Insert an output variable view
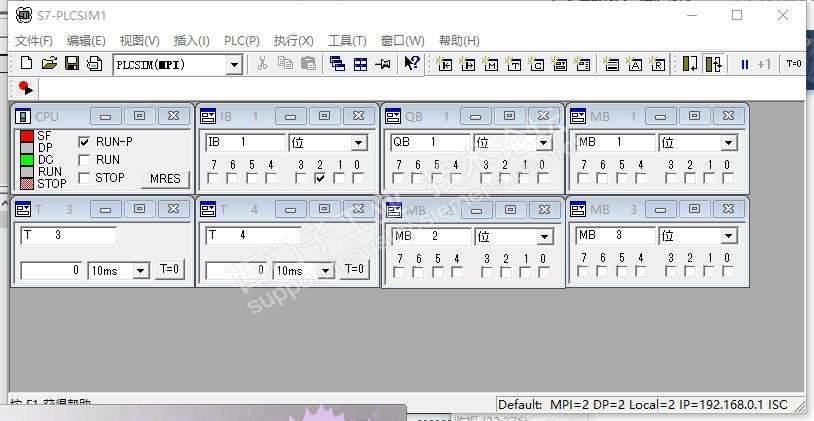 point(467,64)
